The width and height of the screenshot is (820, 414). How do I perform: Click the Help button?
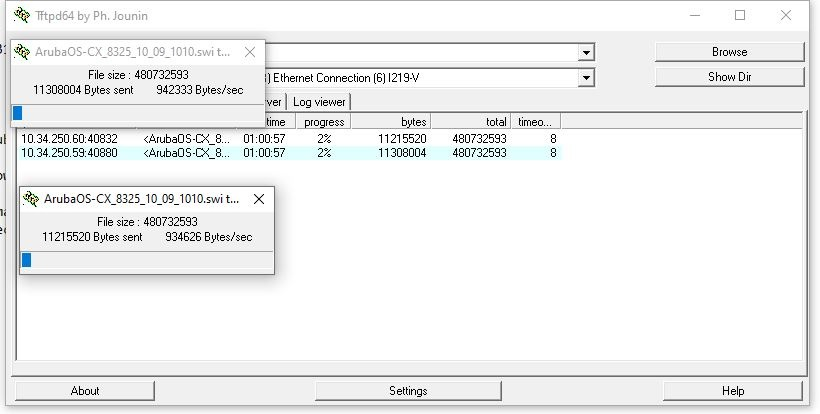(733, 391)
